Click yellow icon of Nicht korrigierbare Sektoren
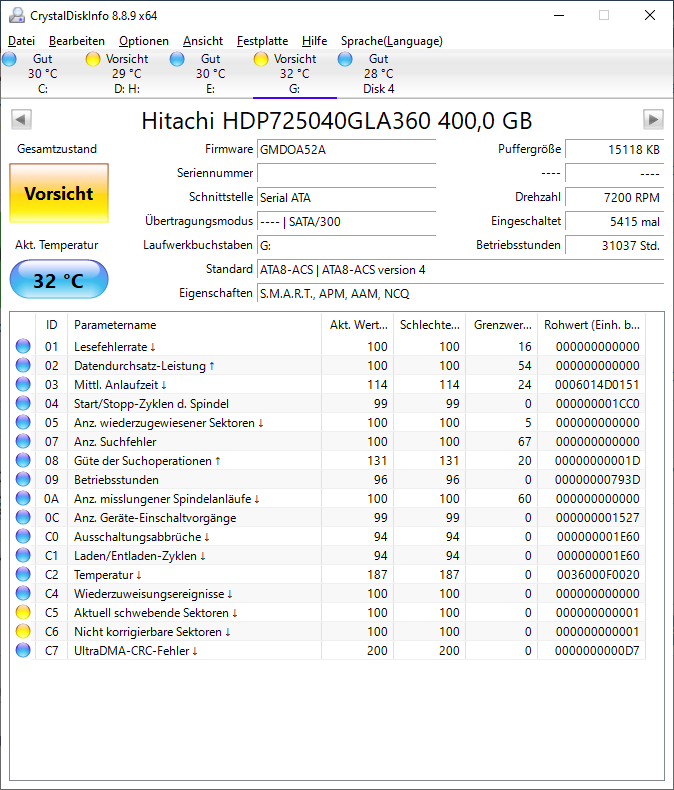 tap(23, 631)
